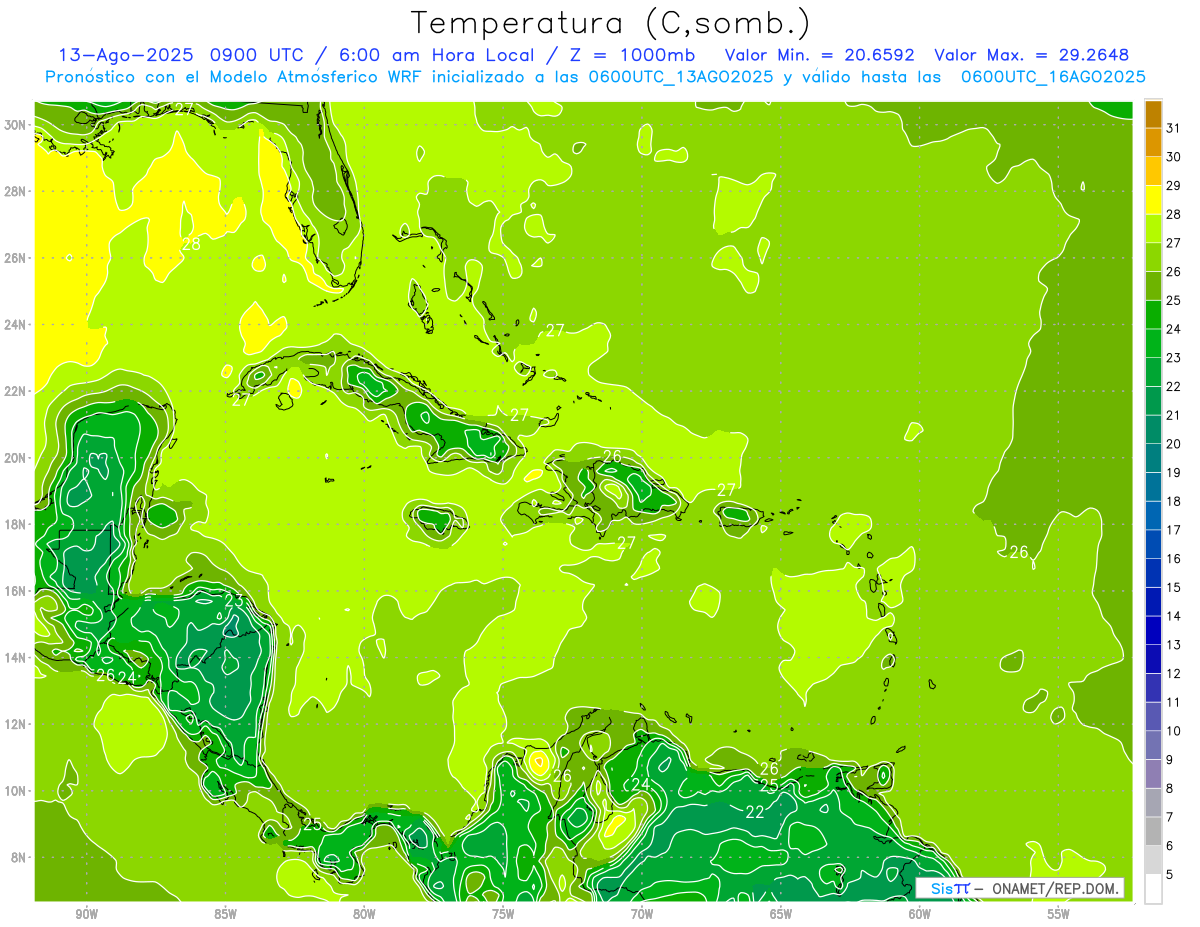Click the "0600UTC_16AGO2025" valid-until time

tap(1053, 77)
